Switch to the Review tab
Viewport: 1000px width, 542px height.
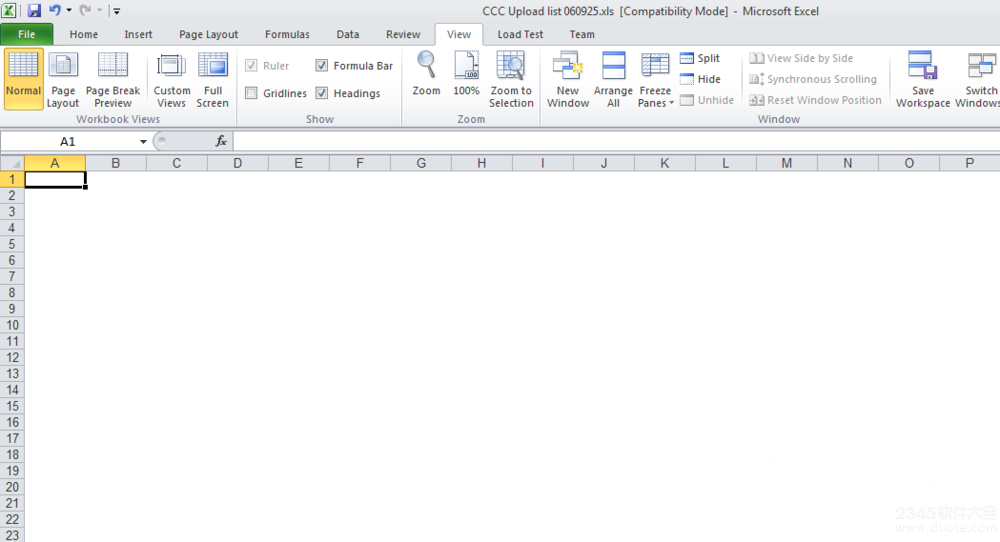click(x=403, y=34)
